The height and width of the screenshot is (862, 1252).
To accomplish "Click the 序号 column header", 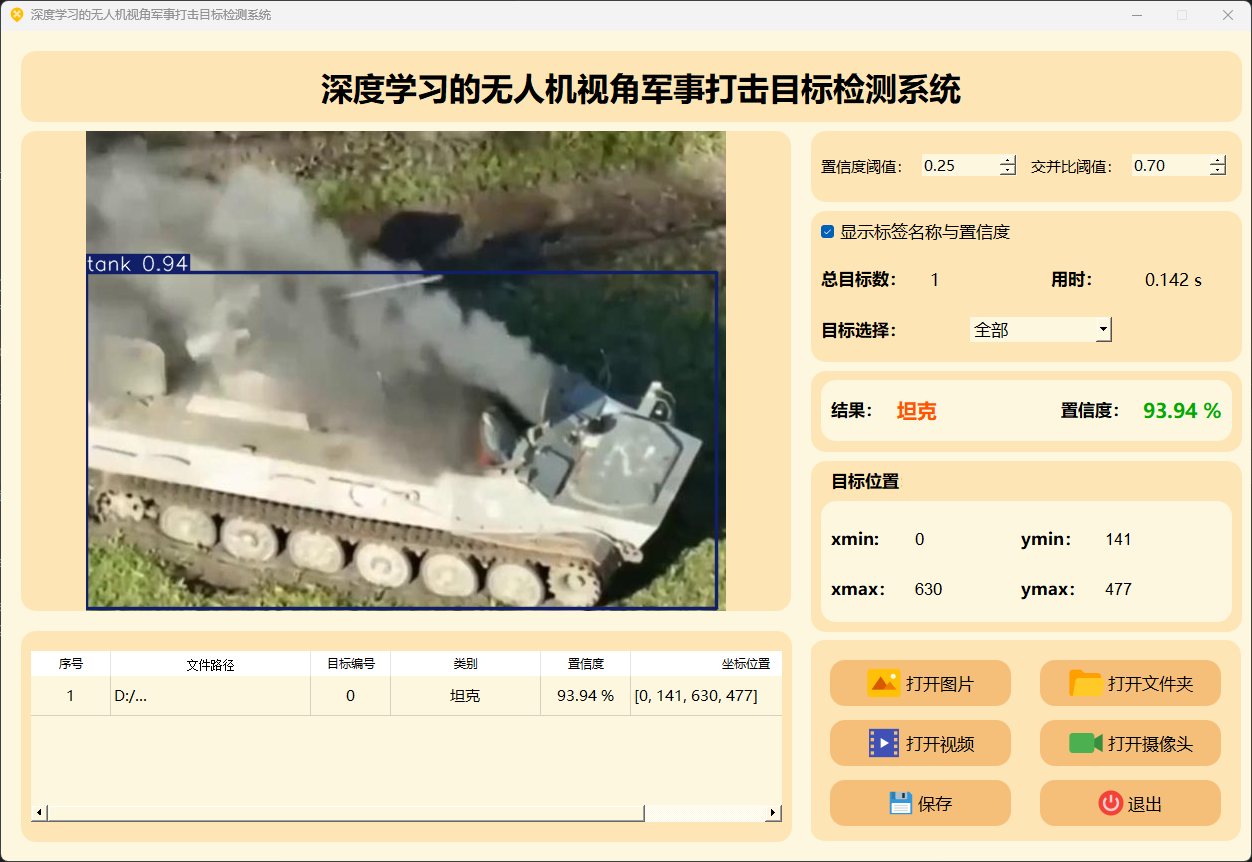I will [70, 664].
